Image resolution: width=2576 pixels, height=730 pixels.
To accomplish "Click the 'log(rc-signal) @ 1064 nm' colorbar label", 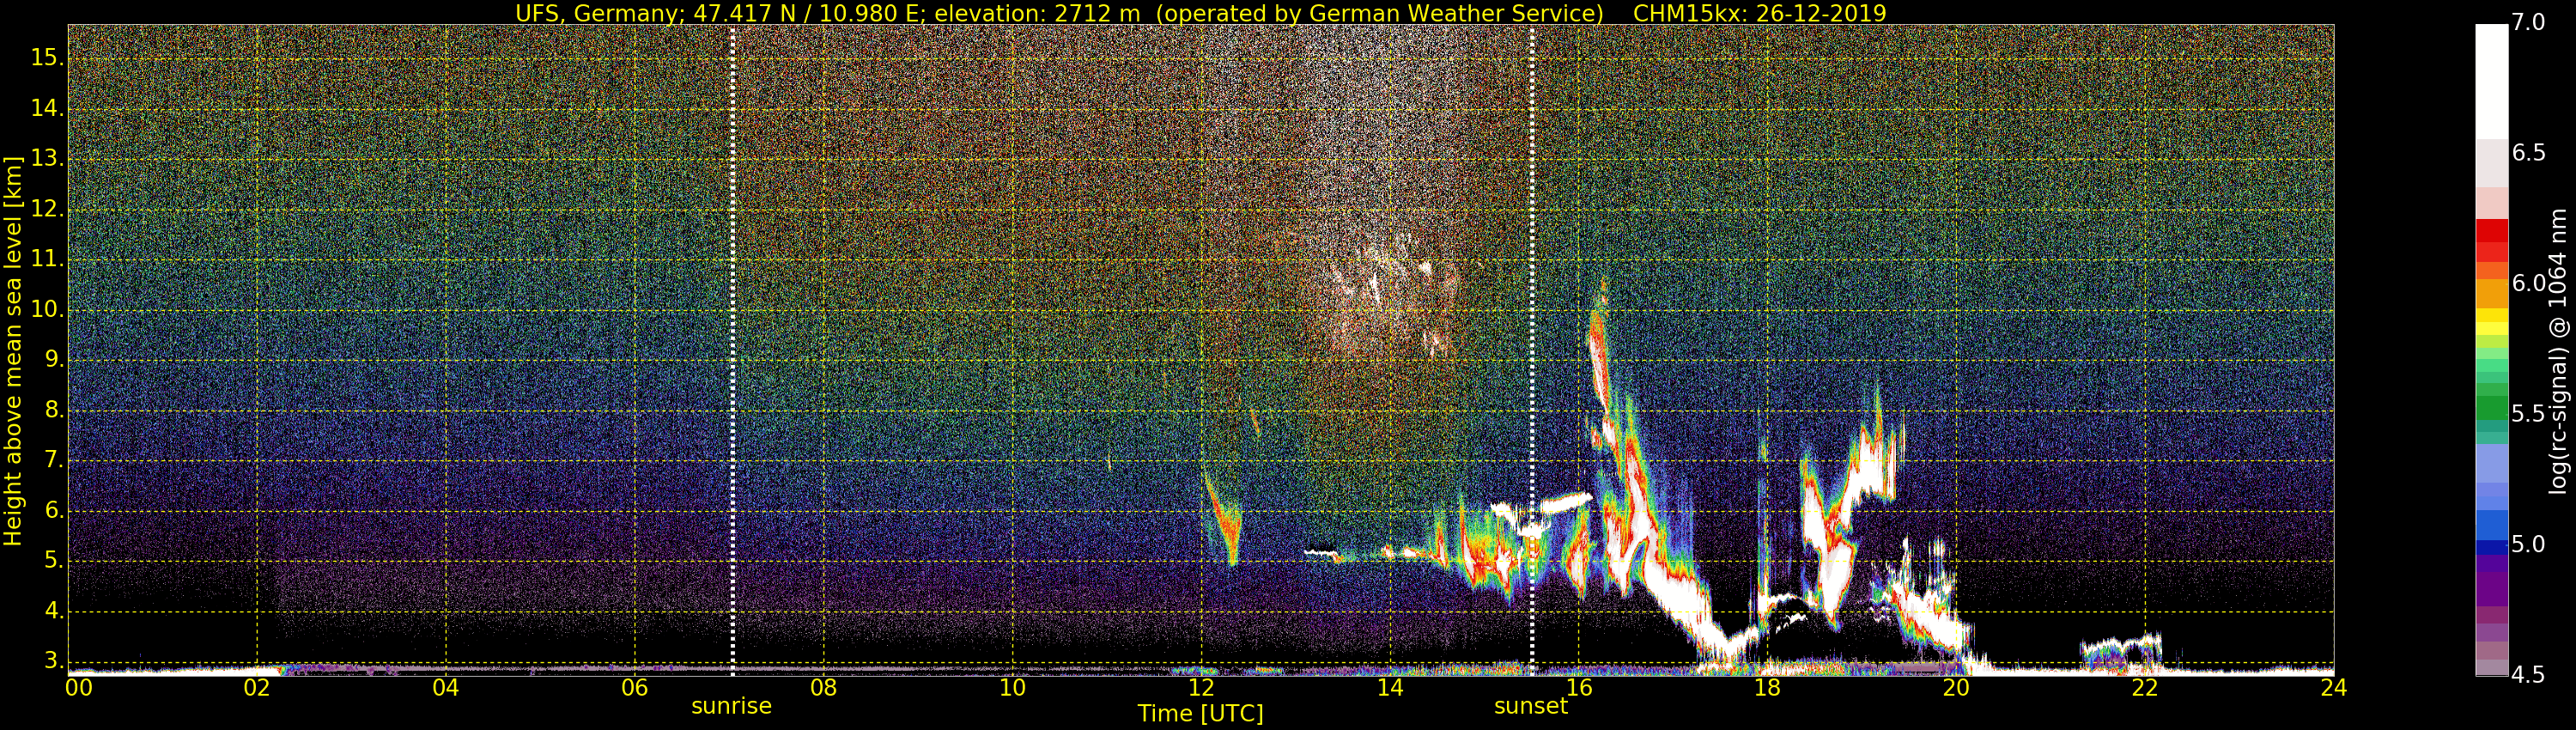I will click(2558, 351).
